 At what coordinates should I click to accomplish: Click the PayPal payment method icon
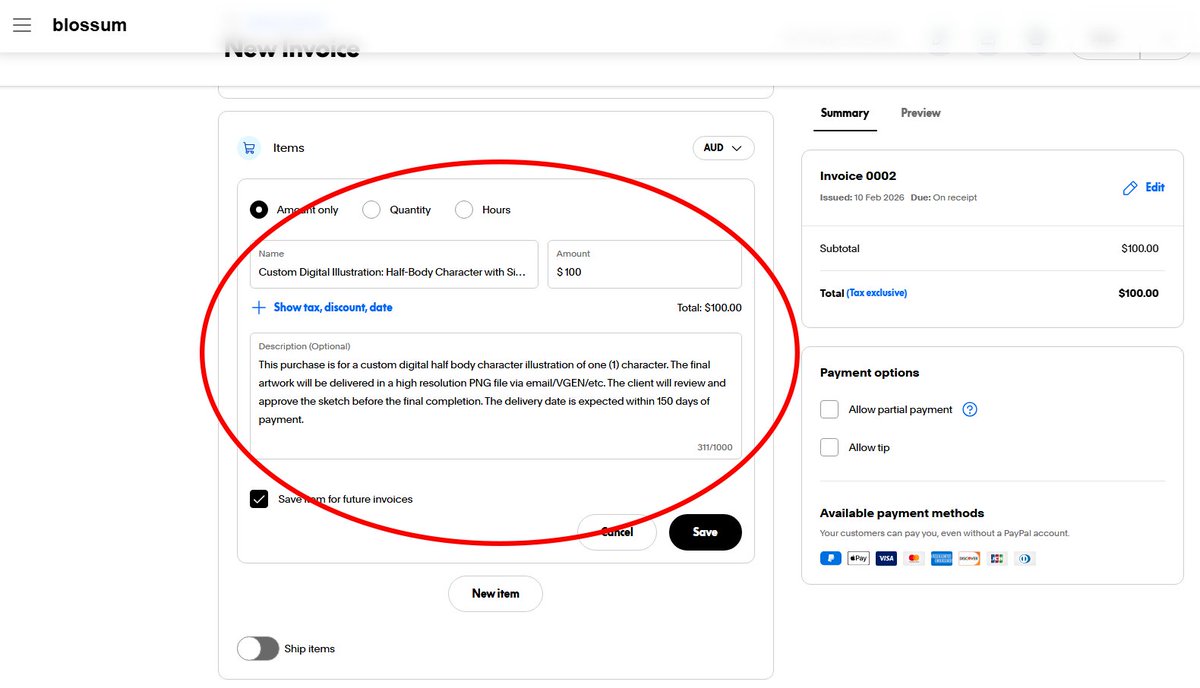[x=830, y=558]
